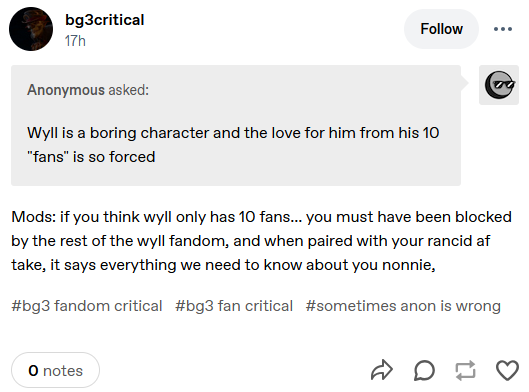Open the bg3critical blog name link
This screenshot has height=392, width=529.
(105, 20)
